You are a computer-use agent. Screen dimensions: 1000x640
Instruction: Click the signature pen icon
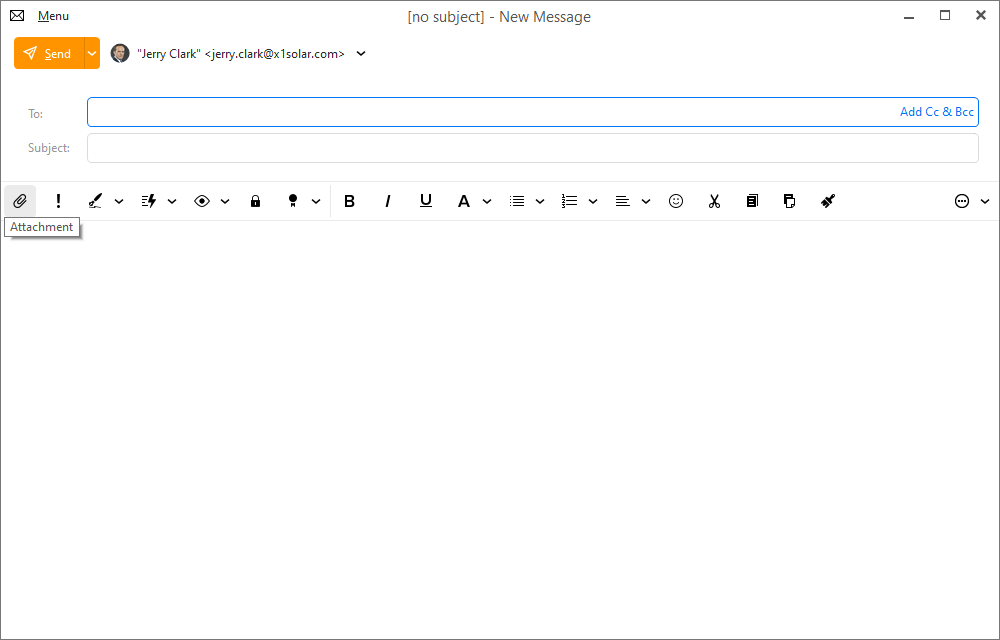(x=95, y=201)
